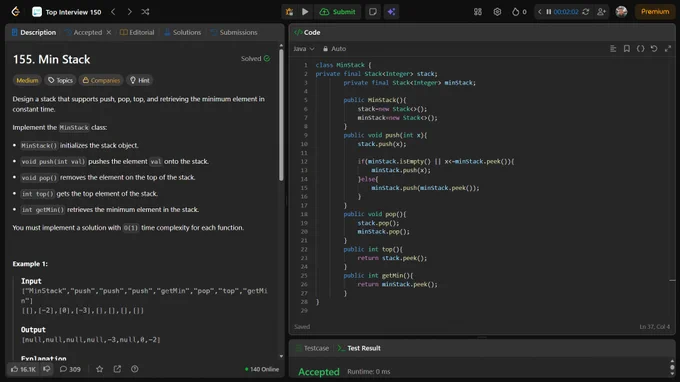
Task: Switch to the Description tab
Action: [x=34, y=33]
